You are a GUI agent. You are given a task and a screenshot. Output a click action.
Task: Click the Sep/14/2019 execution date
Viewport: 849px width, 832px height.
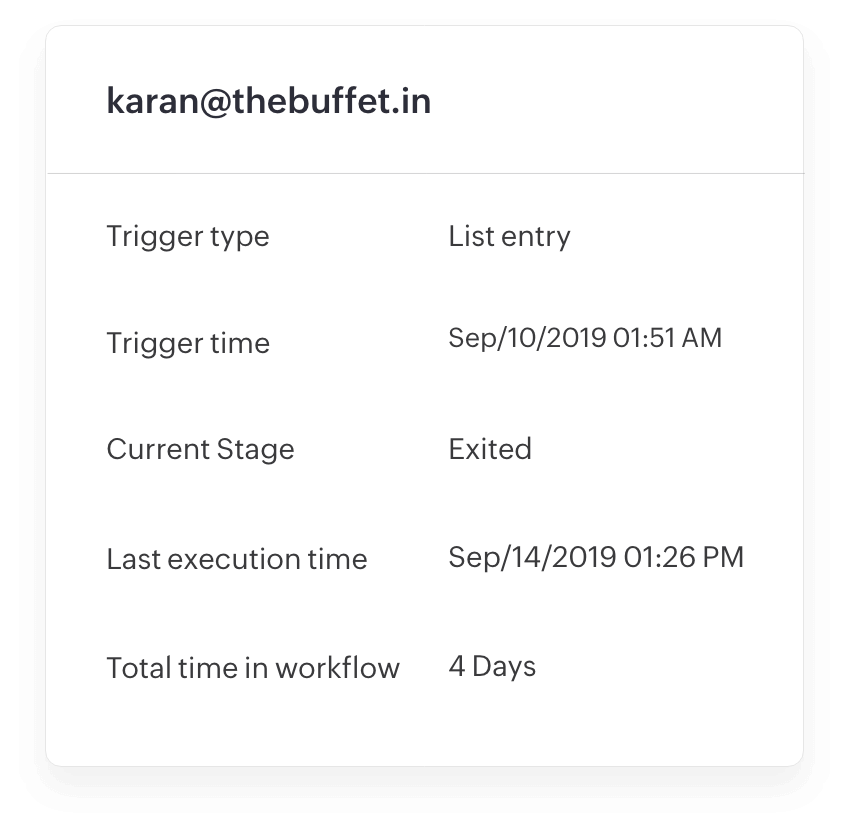[x=531, y=557]
